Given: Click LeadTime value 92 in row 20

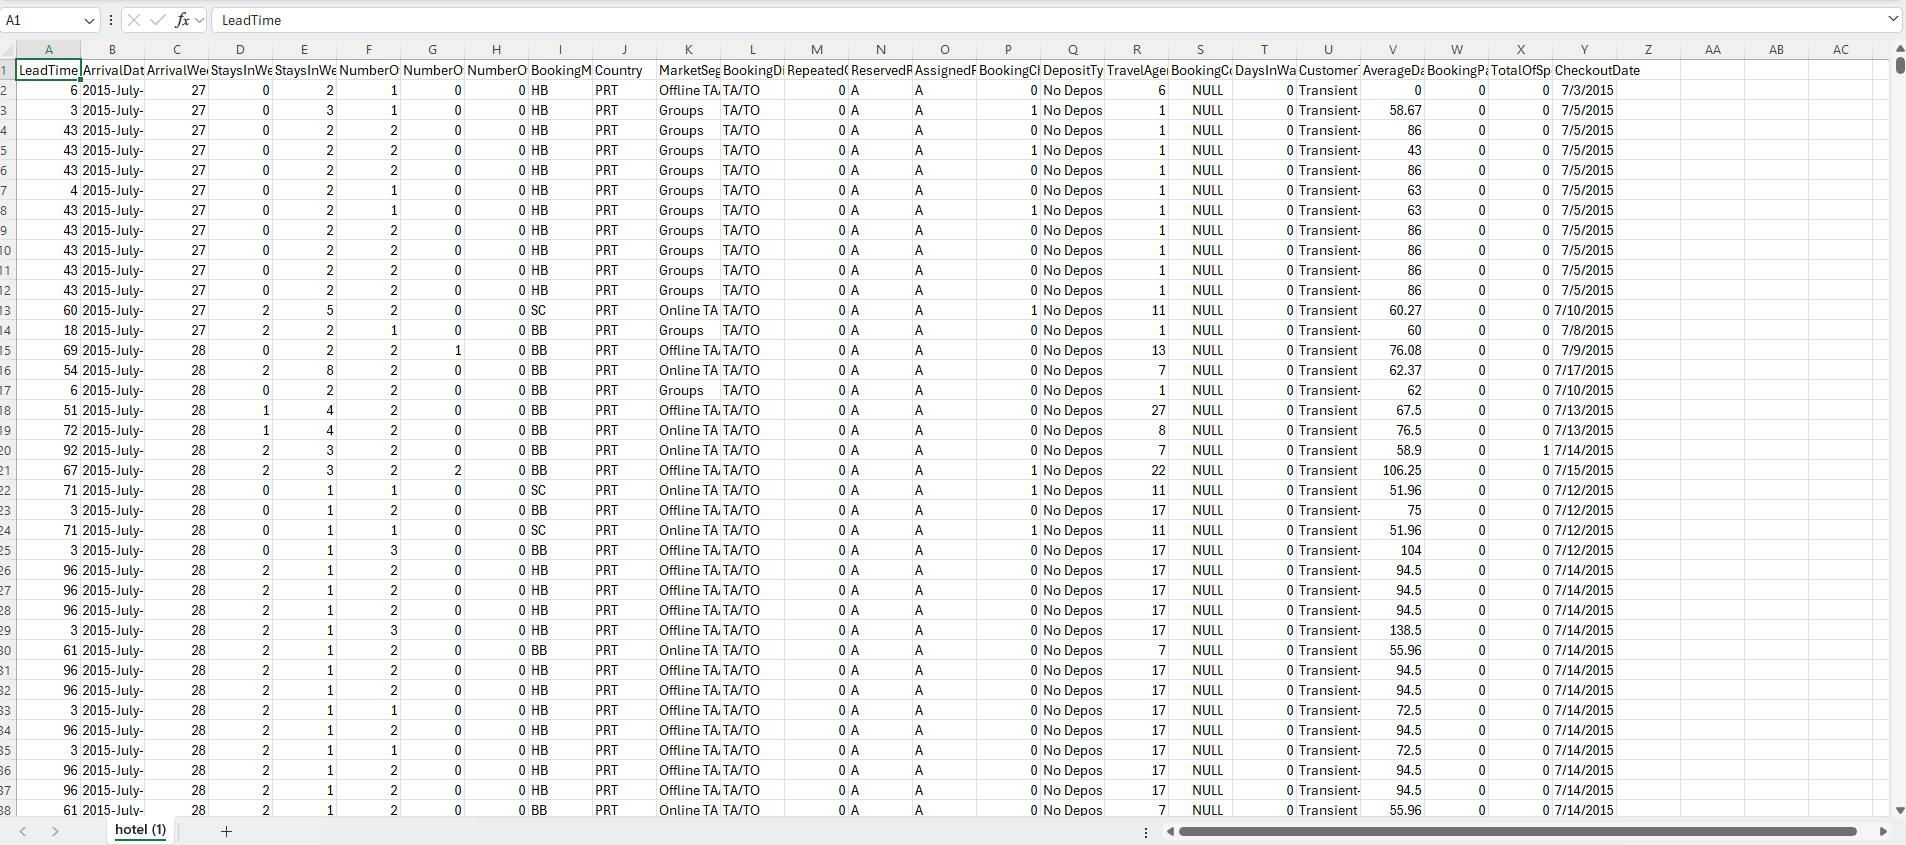Looking at the screenshot, I should (48, 450).
